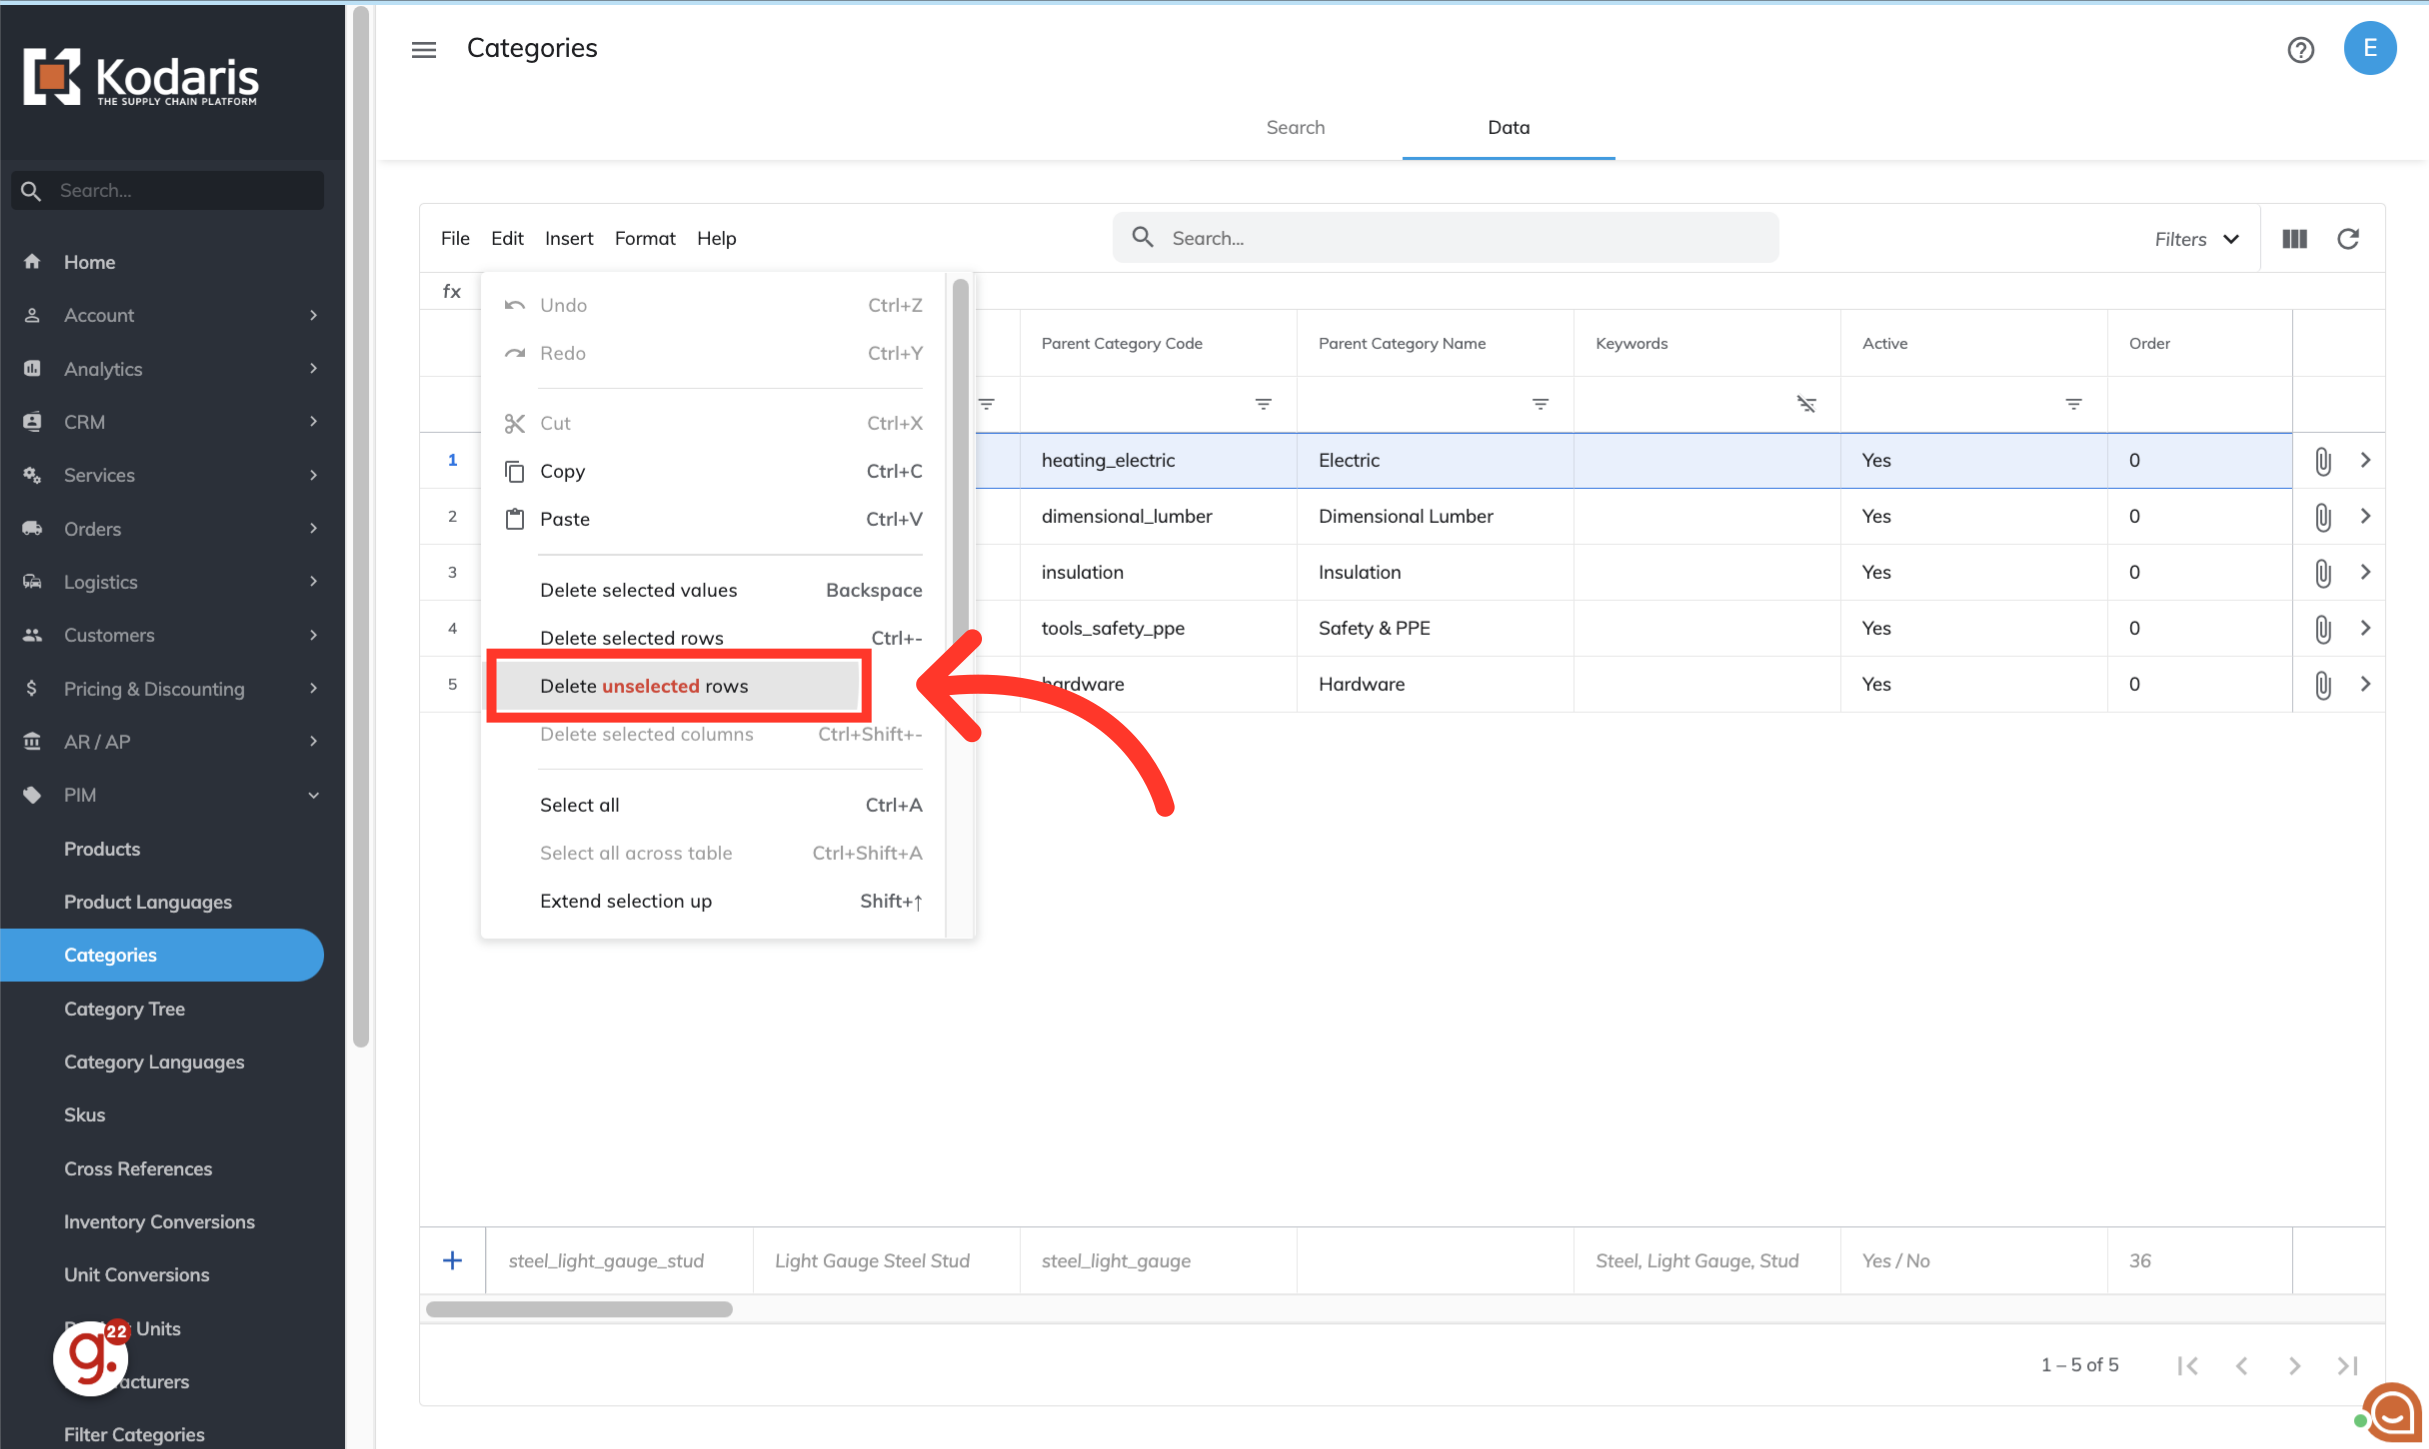The width and height of the screenshot is (2429, 1449).
Task: Toggle the hamburger menu icon
Action: click(x=424, y=49)
